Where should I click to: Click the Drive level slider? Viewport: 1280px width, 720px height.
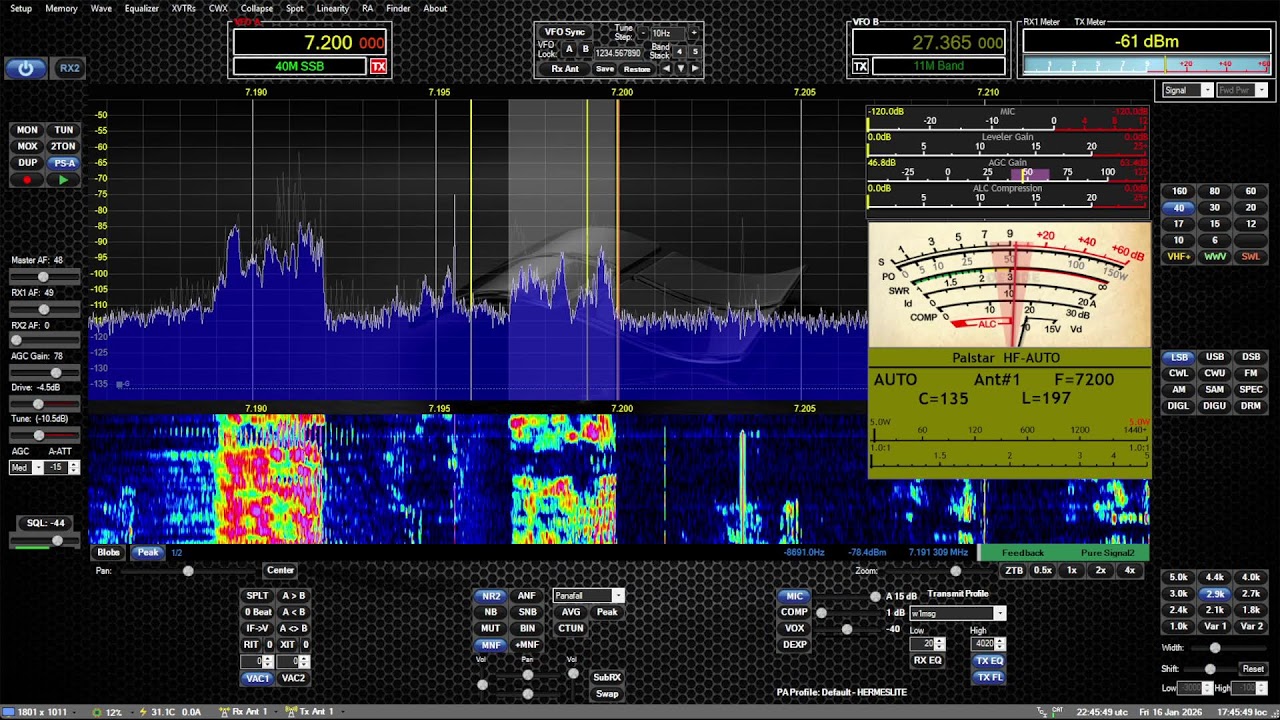pyautogui.click(x=45, y=404)
